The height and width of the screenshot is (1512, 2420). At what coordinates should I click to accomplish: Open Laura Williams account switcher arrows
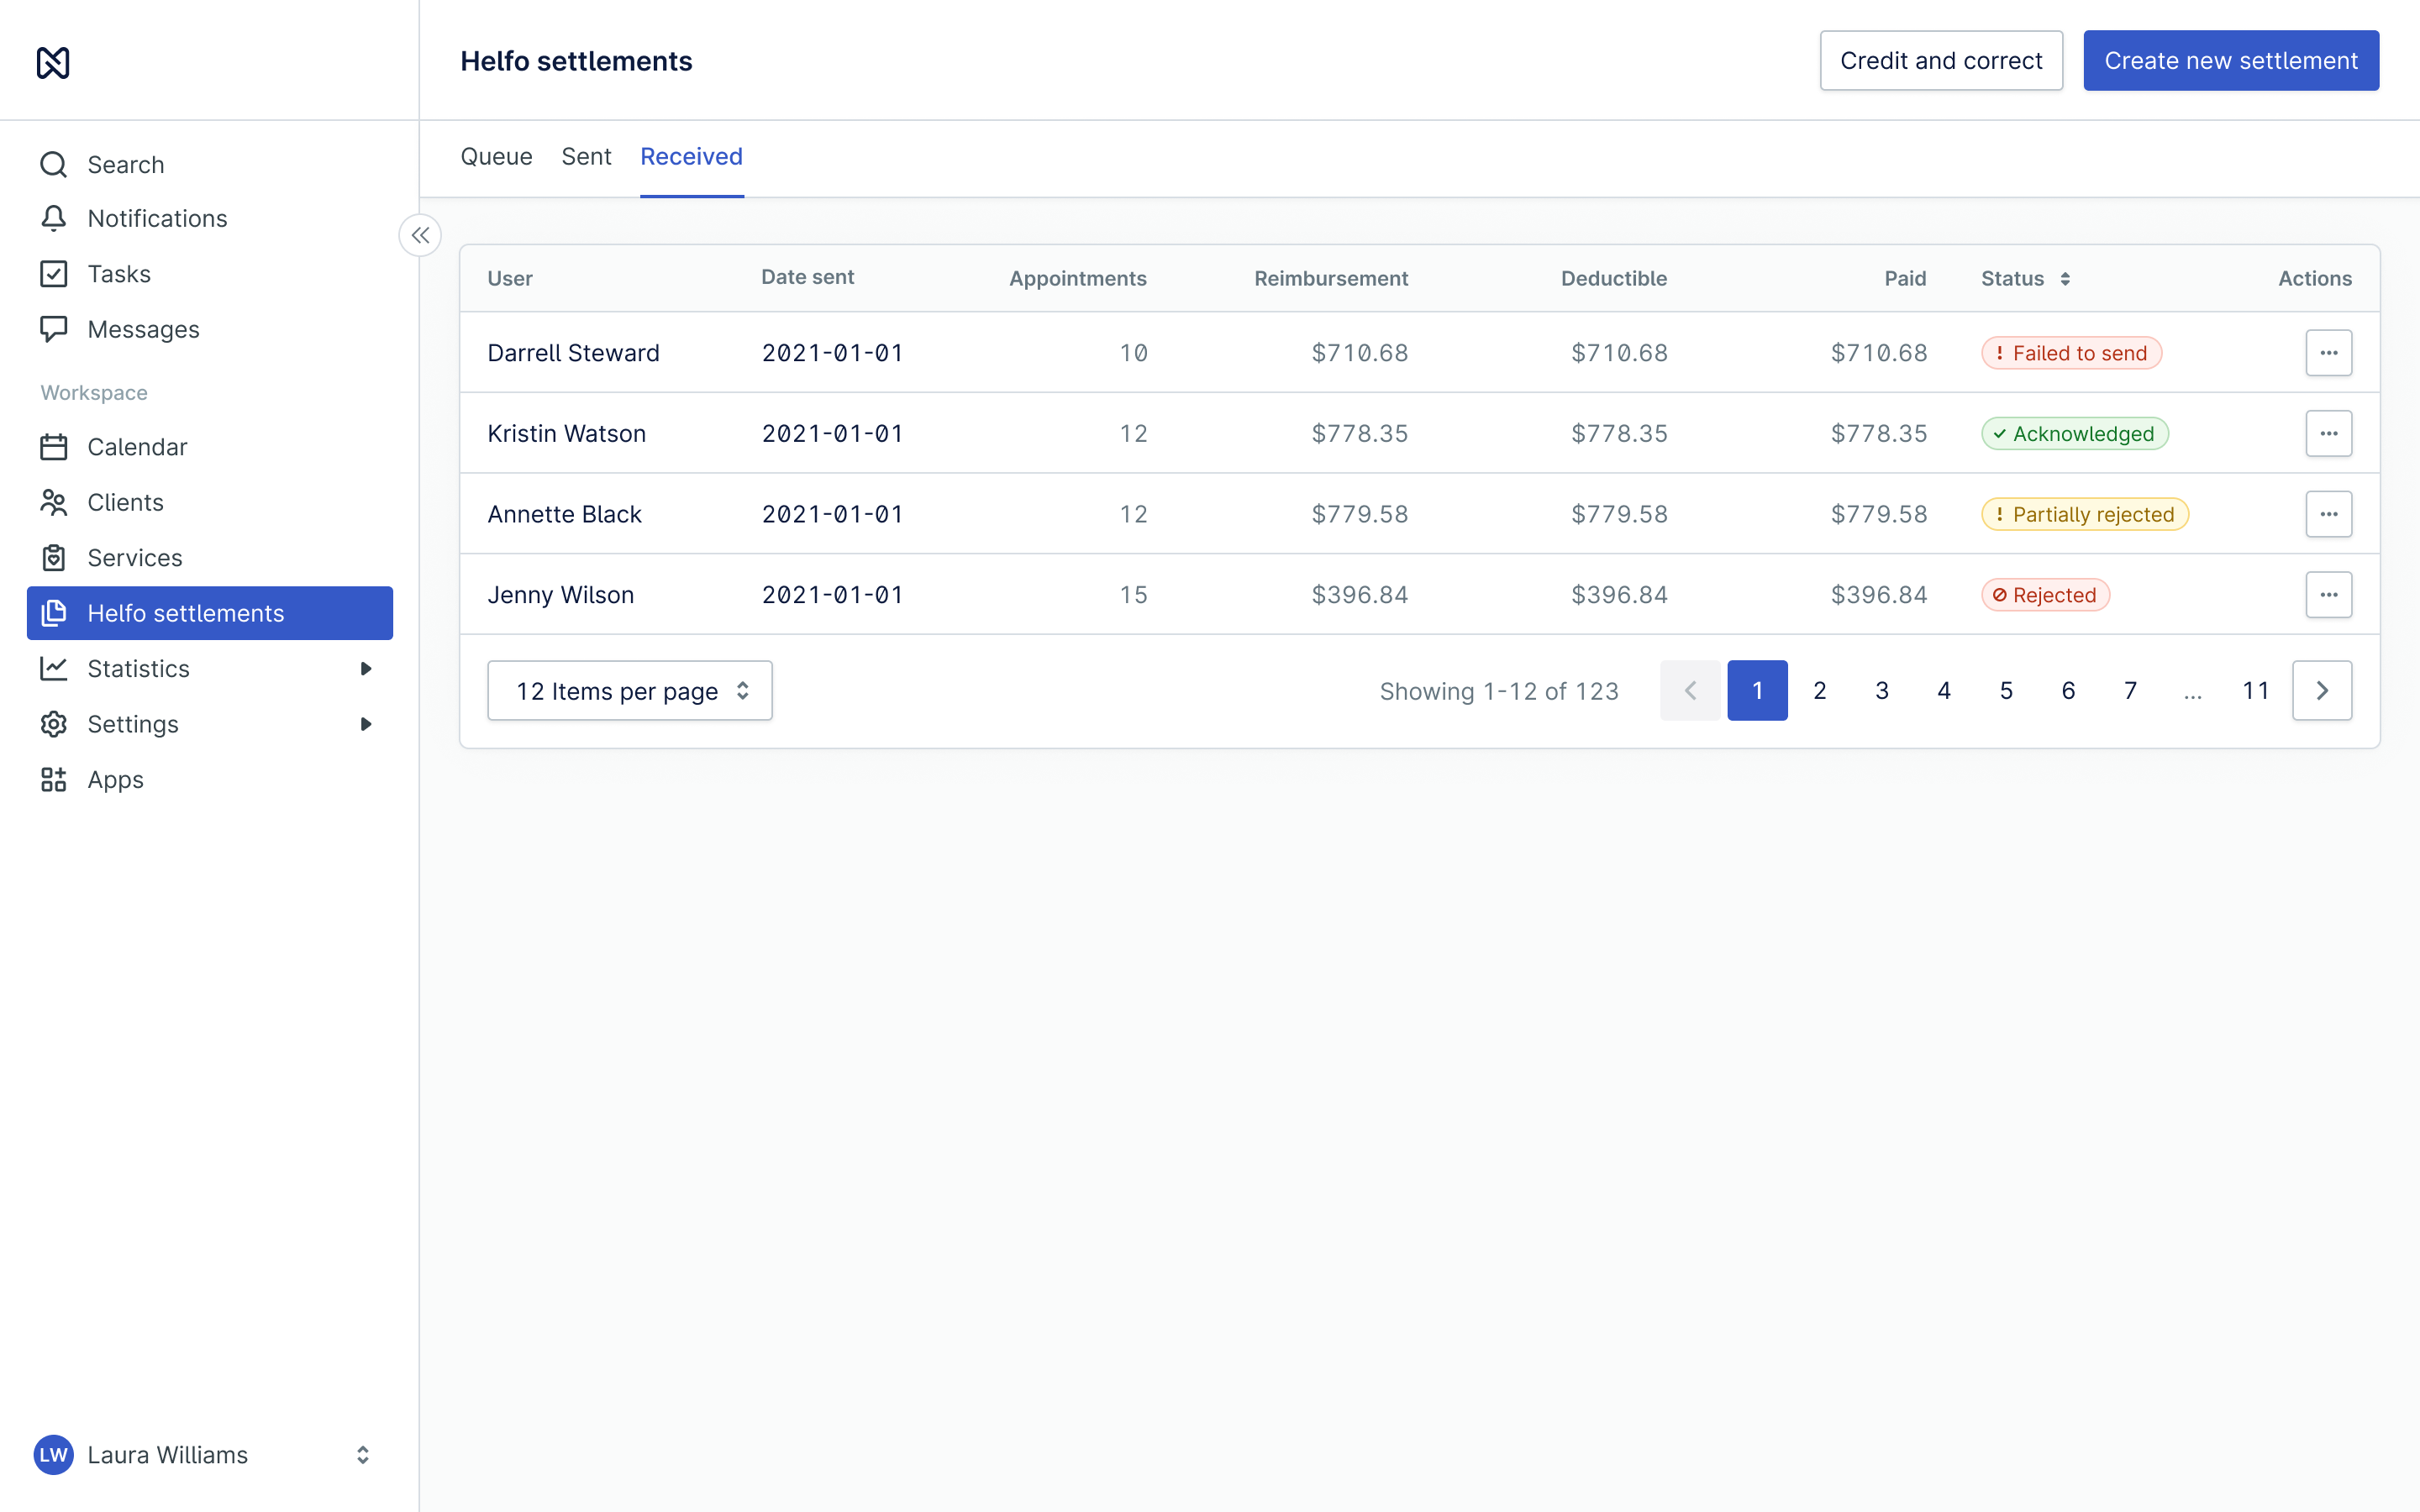tap(363, 1455)
